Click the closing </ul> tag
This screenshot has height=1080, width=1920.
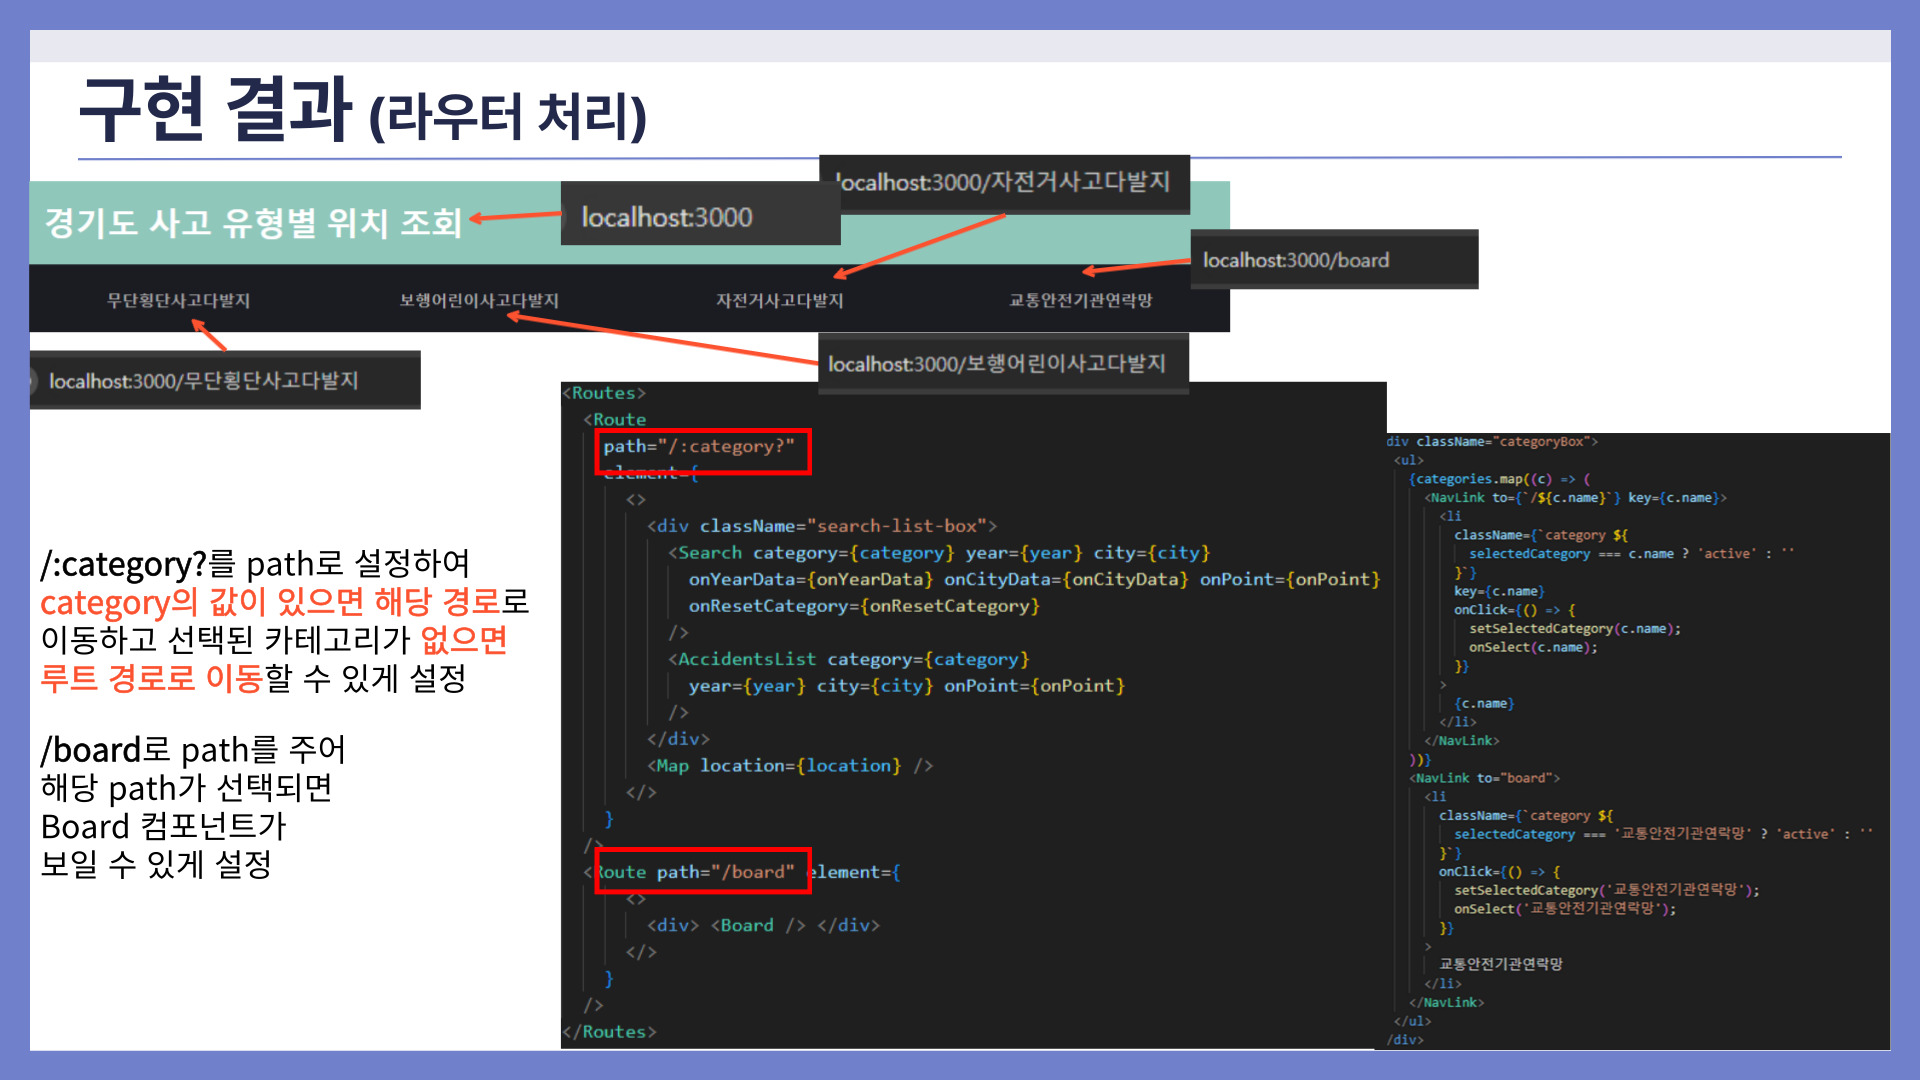click(x=1412, y=1021)
